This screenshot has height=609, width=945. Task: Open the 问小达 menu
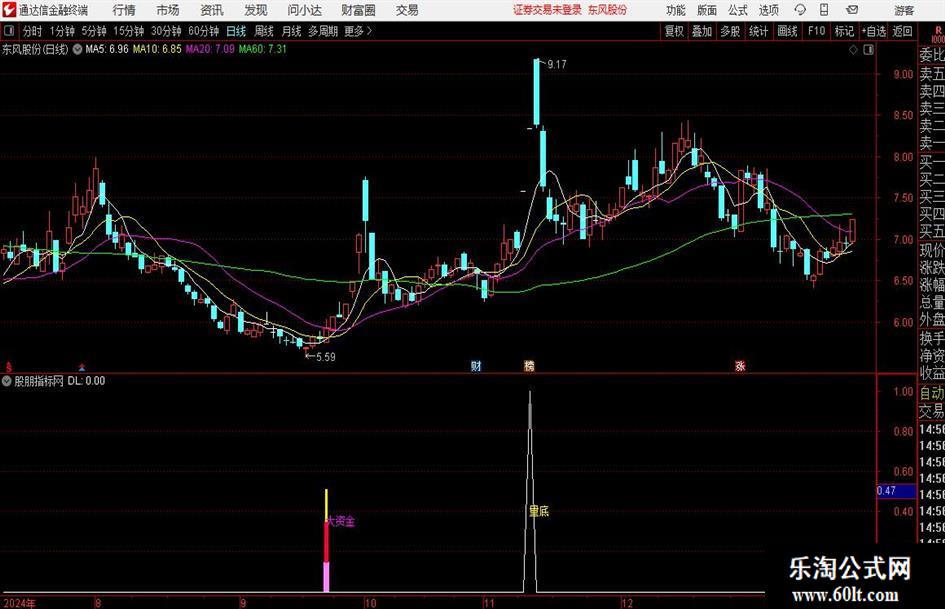[304, 10]
